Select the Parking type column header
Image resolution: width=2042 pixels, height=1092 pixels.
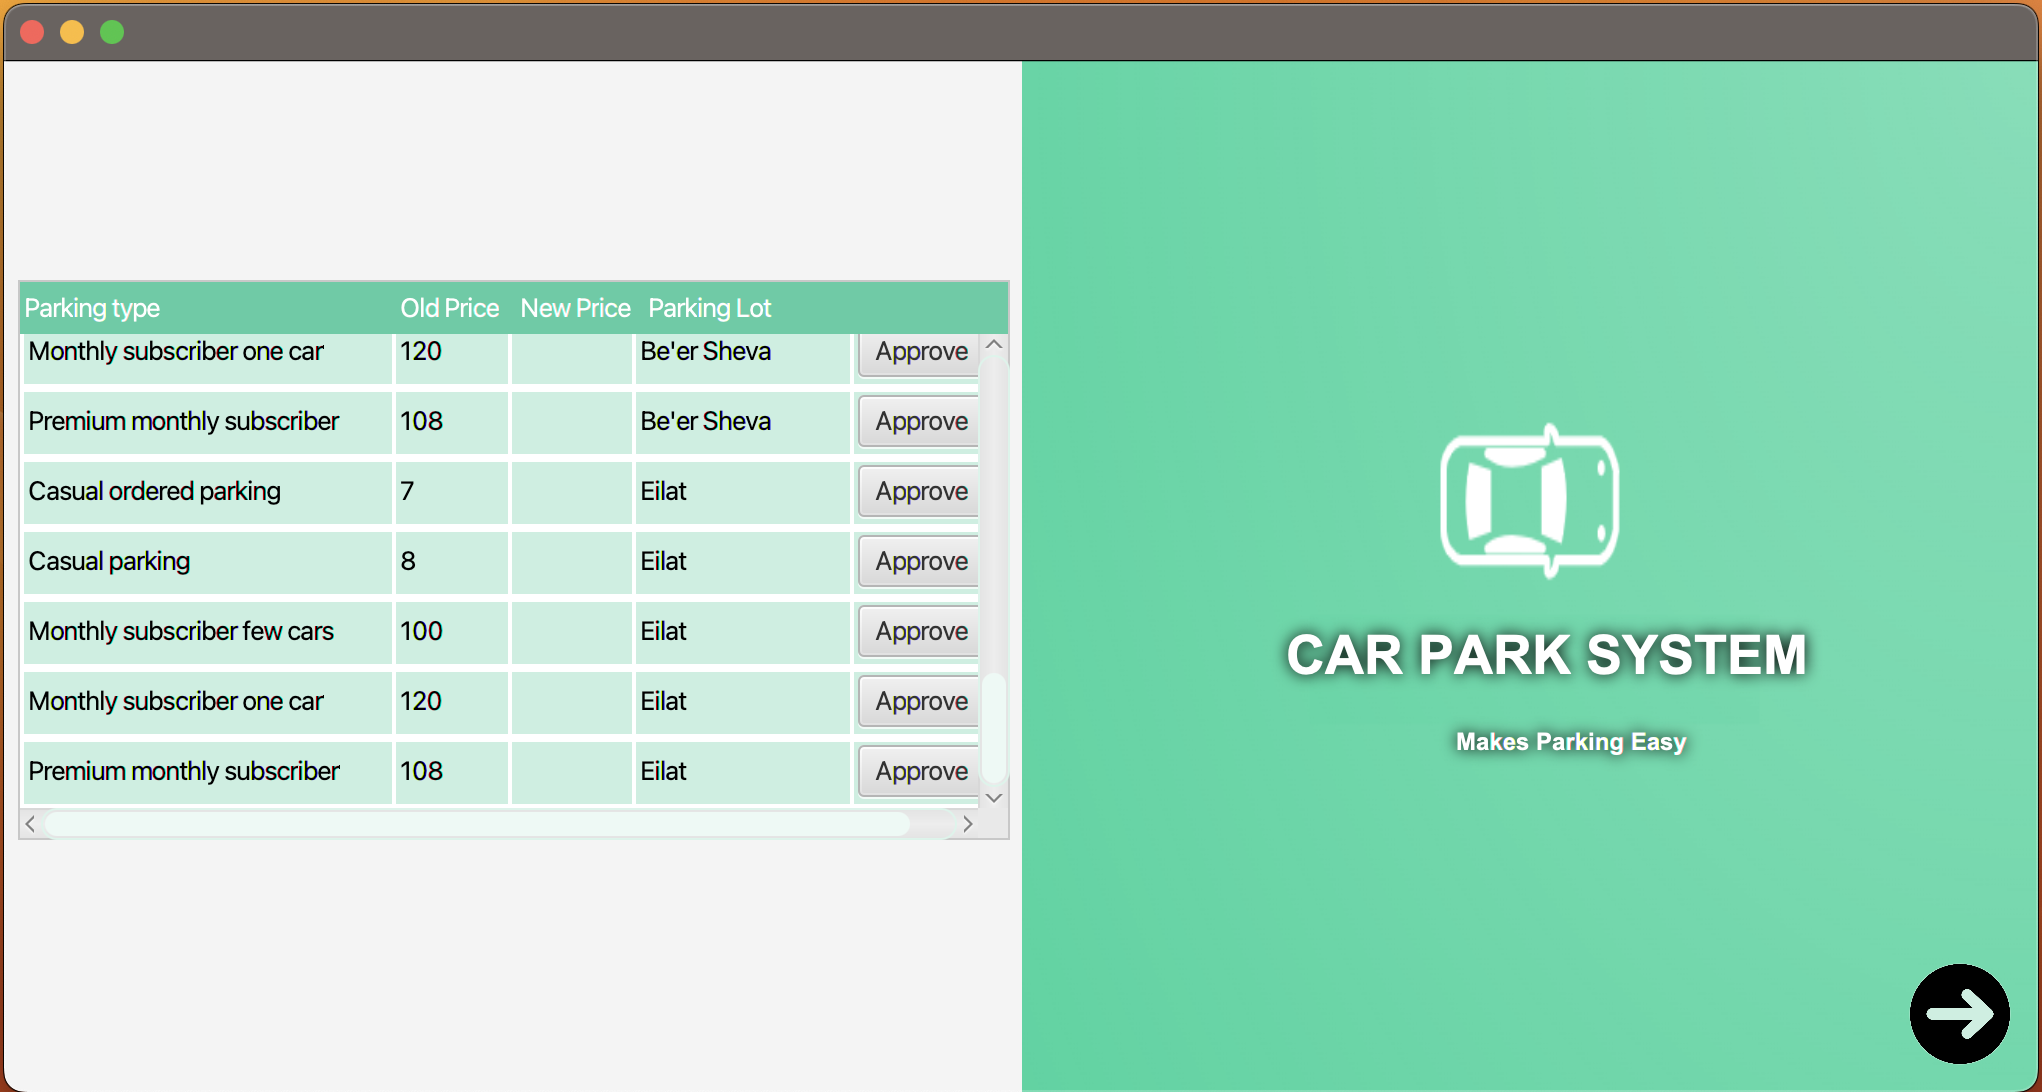[x=92, y=308]
